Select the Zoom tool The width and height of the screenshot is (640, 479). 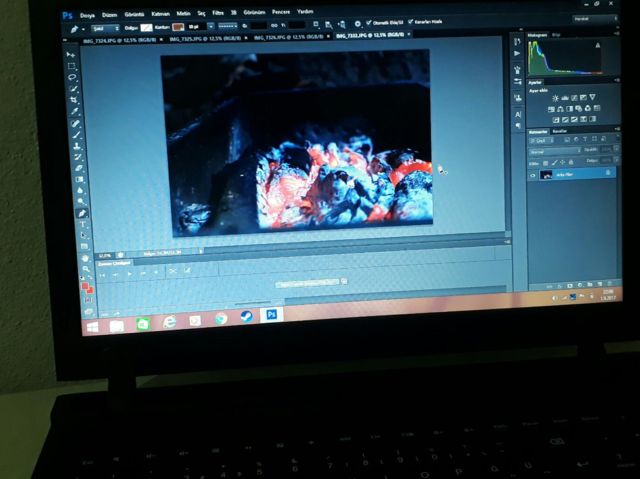click(85, 268)
